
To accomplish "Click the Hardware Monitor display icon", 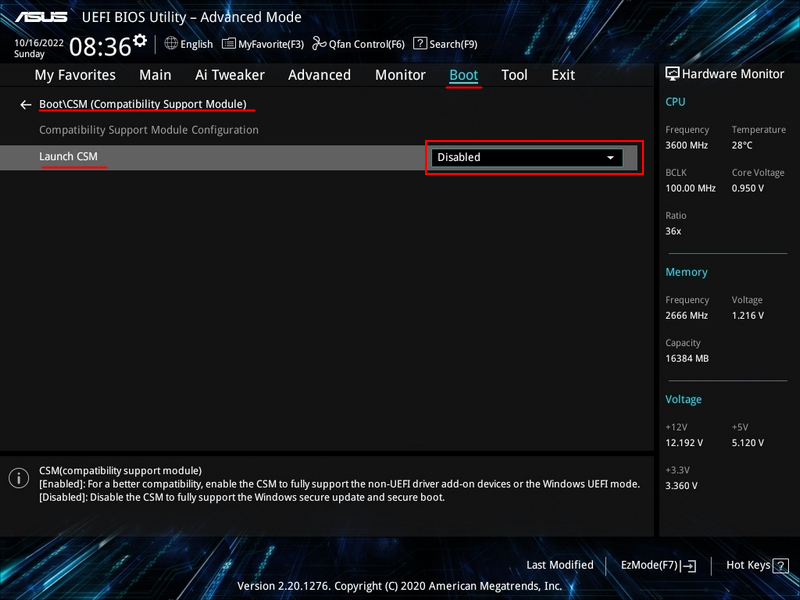I will pyautogui.click(x=672, y=73).
